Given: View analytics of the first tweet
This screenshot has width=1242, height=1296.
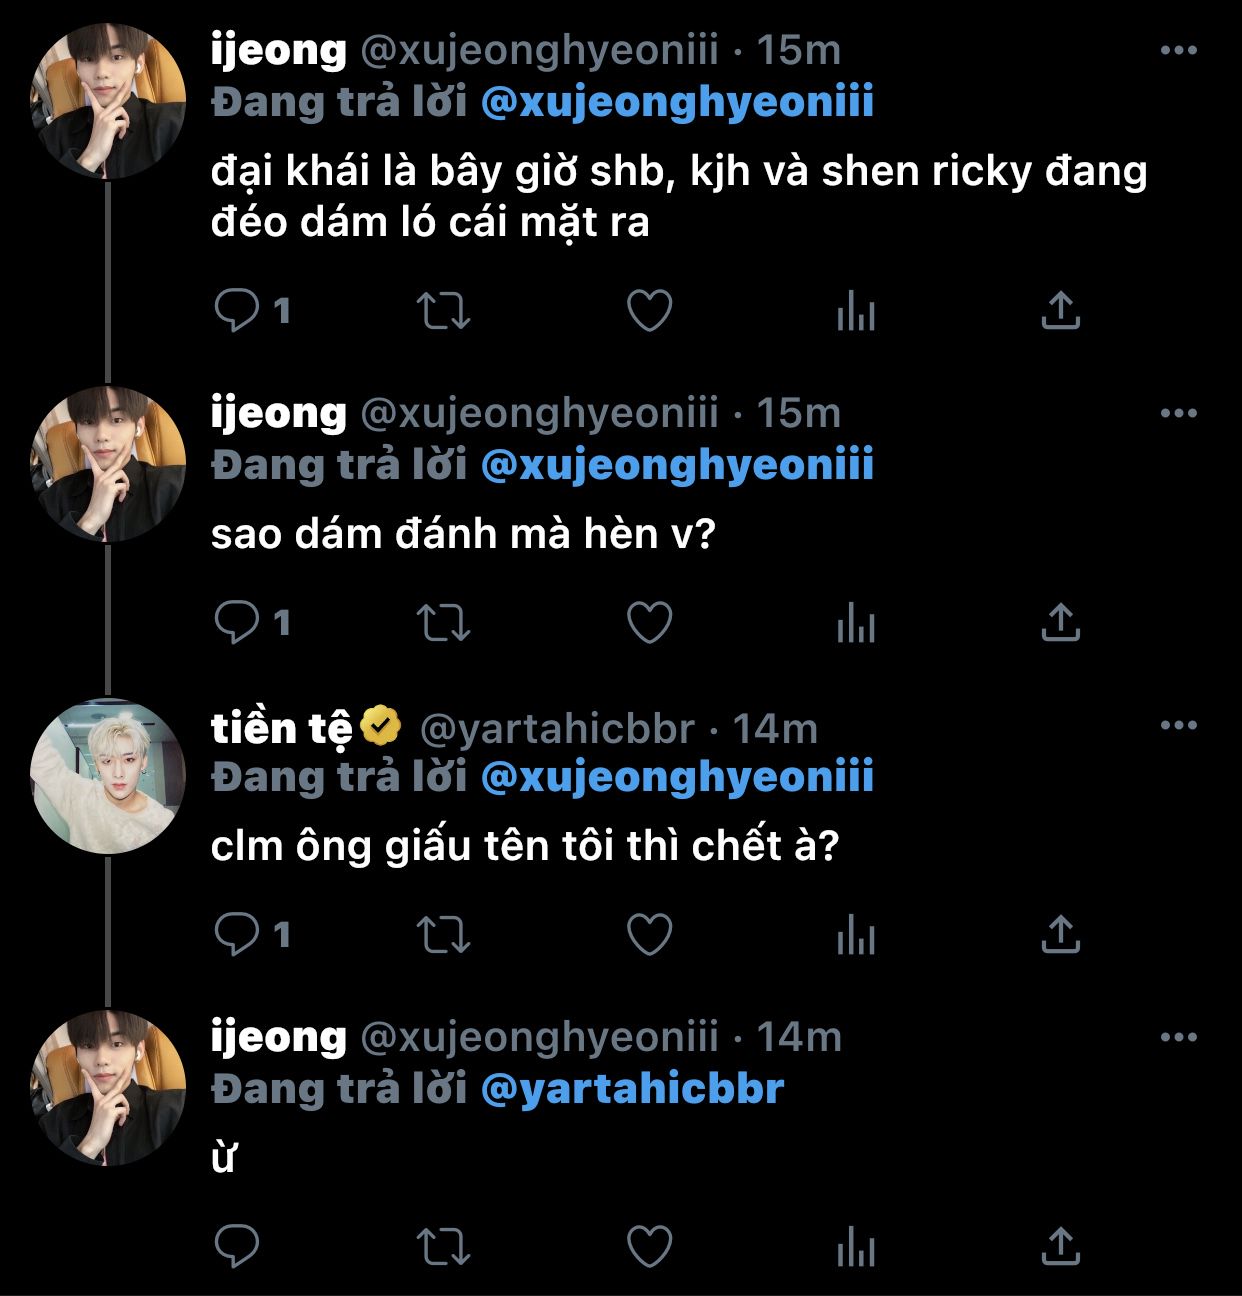Looking at the screenshot, I should coord(856,311).
